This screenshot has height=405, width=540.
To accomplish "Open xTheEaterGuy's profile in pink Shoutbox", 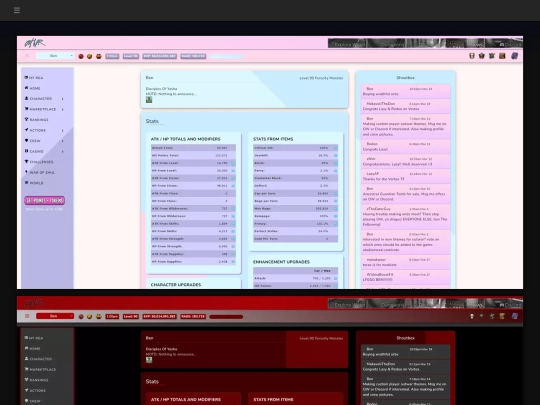I will pos(378,209).
